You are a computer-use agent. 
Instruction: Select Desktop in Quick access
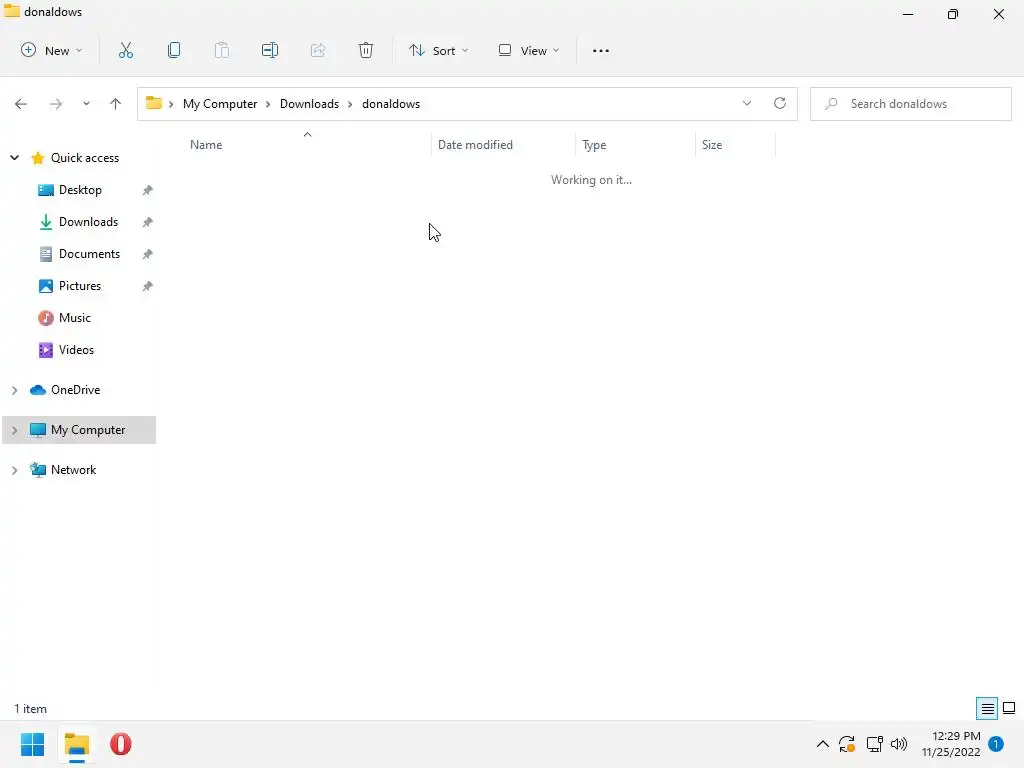pyautogui.click(x=80, y=190)
